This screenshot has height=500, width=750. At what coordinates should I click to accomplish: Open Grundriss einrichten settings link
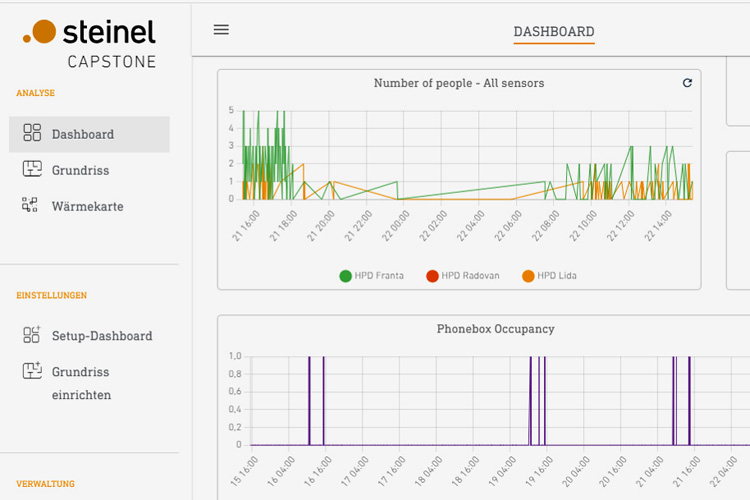[81, 383]
